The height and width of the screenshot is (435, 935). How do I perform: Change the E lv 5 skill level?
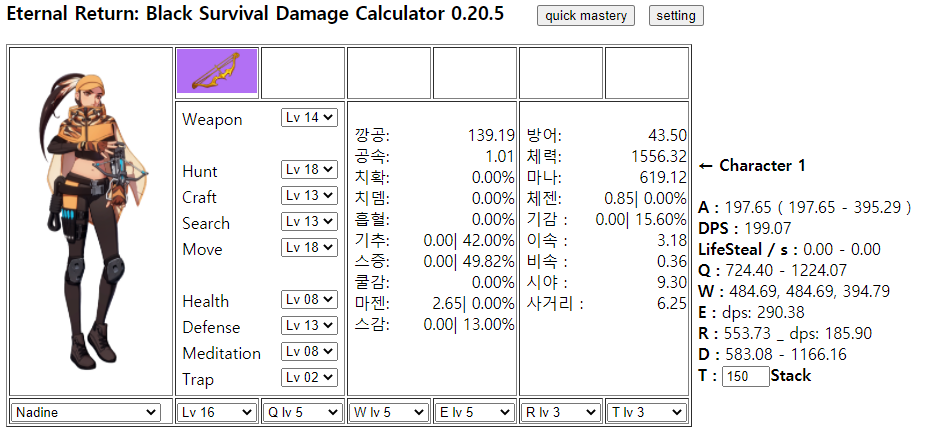pyautogui.click(x=475, y=412)
